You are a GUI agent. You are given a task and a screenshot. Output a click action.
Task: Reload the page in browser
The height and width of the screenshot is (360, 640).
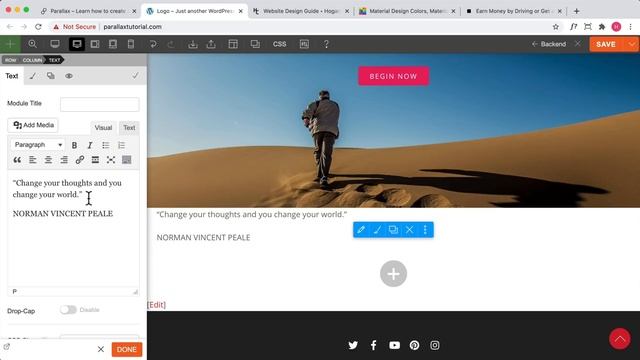tap(38, 27)
